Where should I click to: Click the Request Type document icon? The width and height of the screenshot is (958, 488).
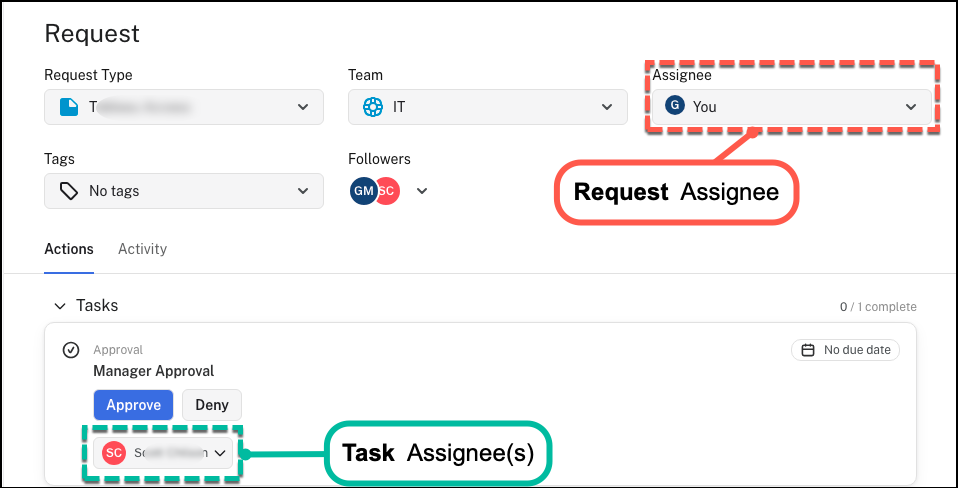click(68, 107)
